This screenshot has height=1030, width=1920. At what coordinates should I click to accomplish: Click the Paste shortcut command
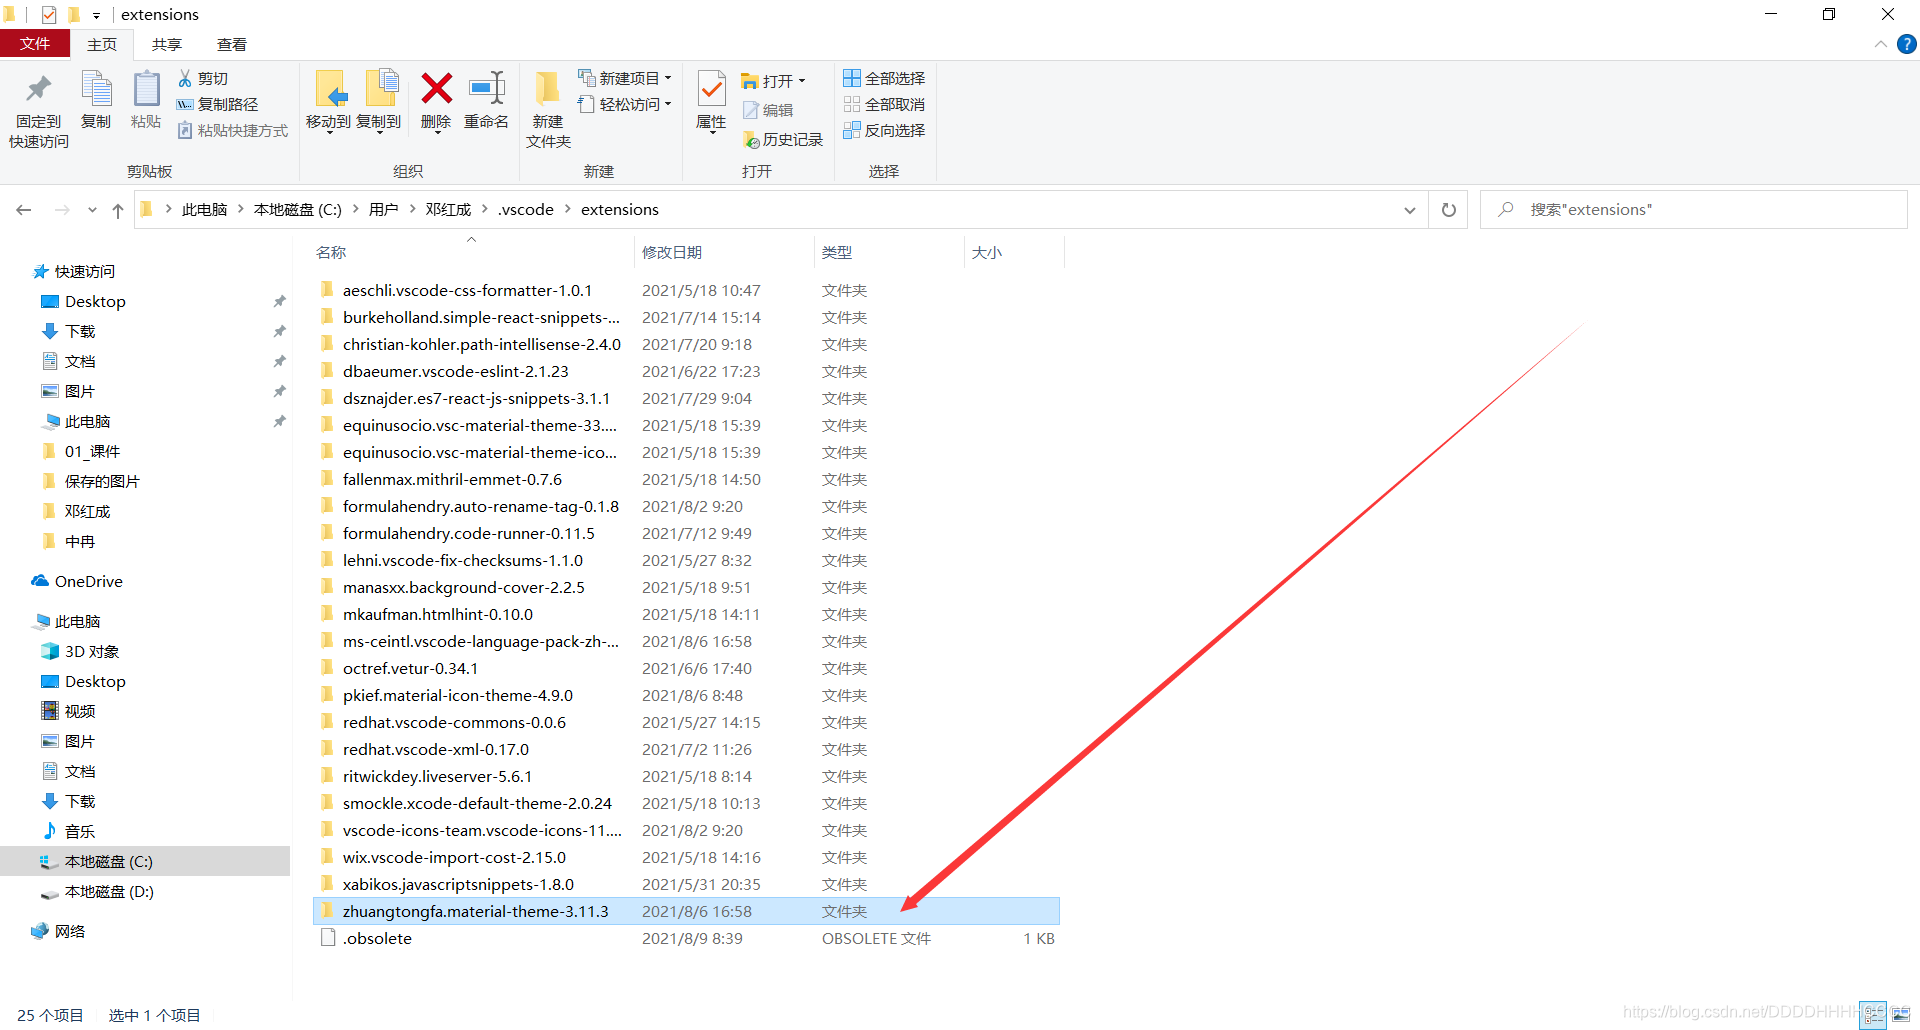(233, 130)
